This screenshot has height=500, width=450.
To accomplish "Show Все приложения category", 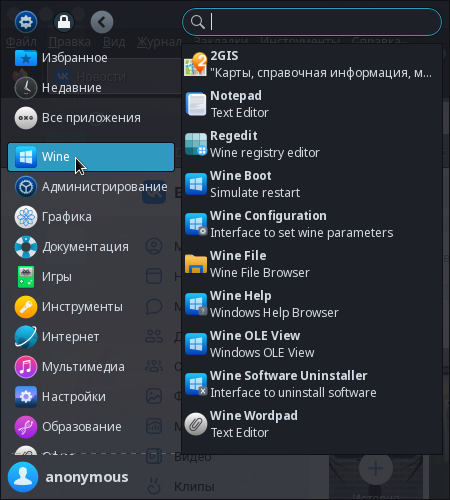I will [91, 118].
